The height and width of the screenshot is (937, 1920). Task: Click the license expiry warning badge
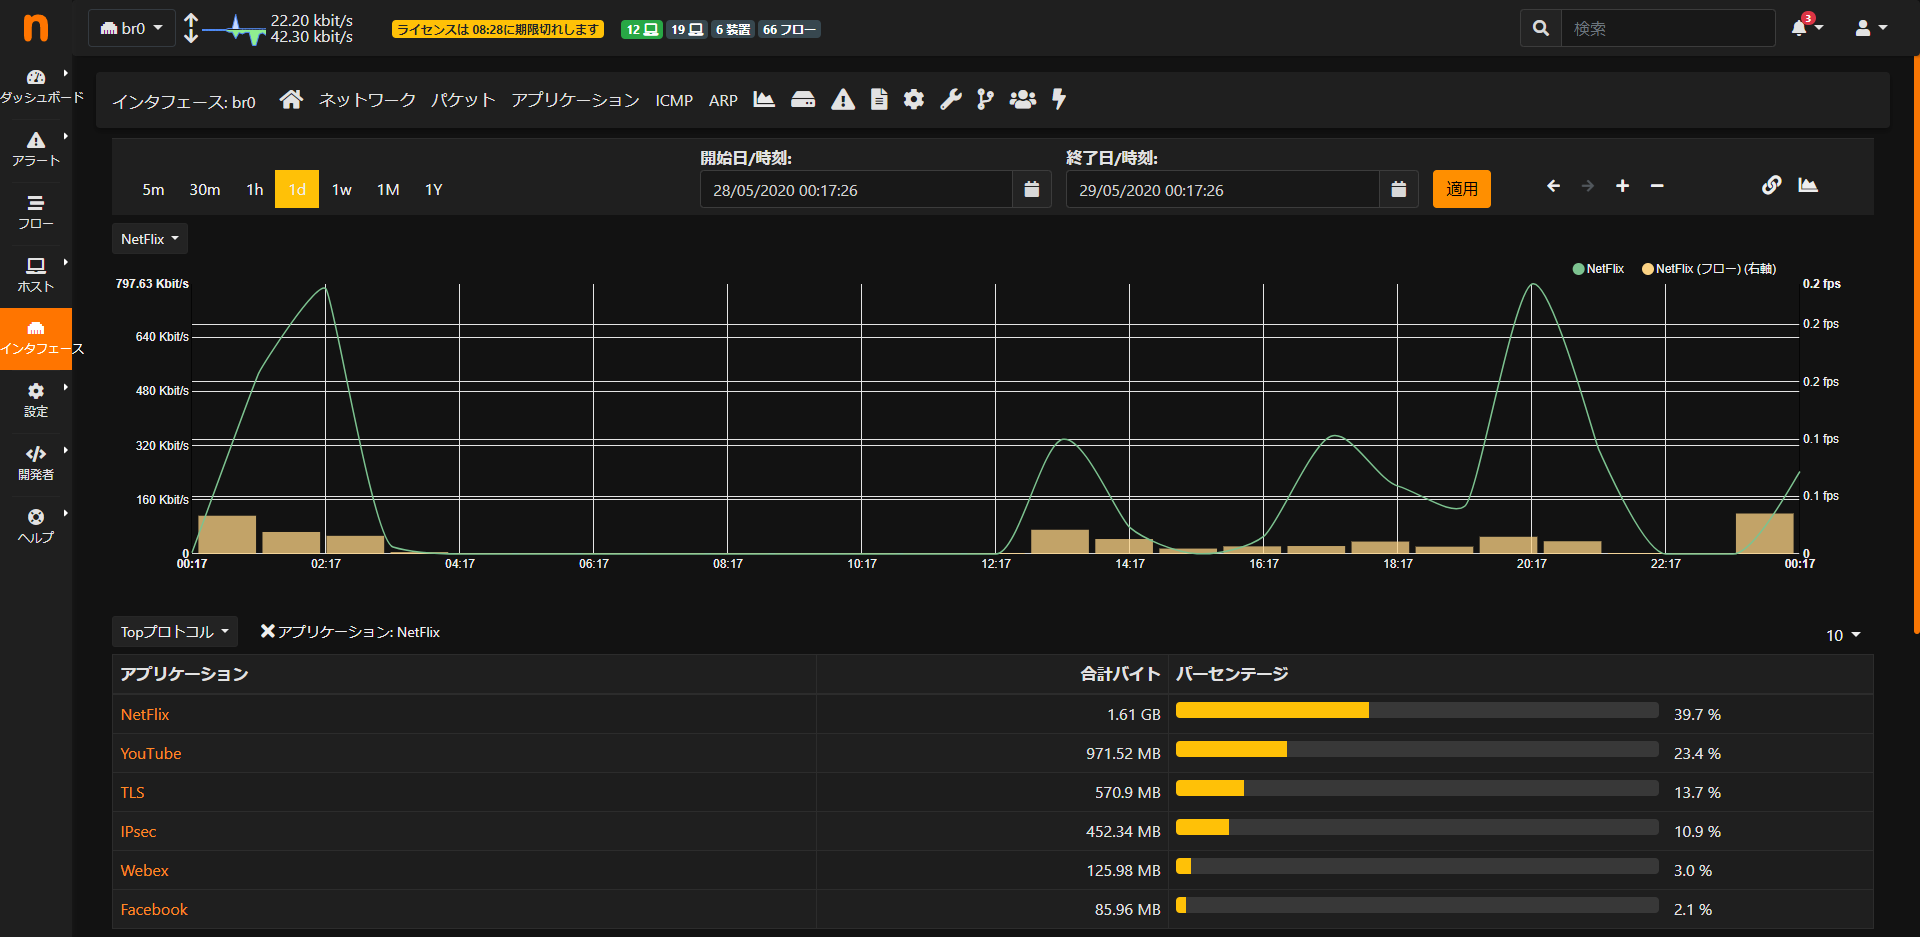tap(498, 29)
